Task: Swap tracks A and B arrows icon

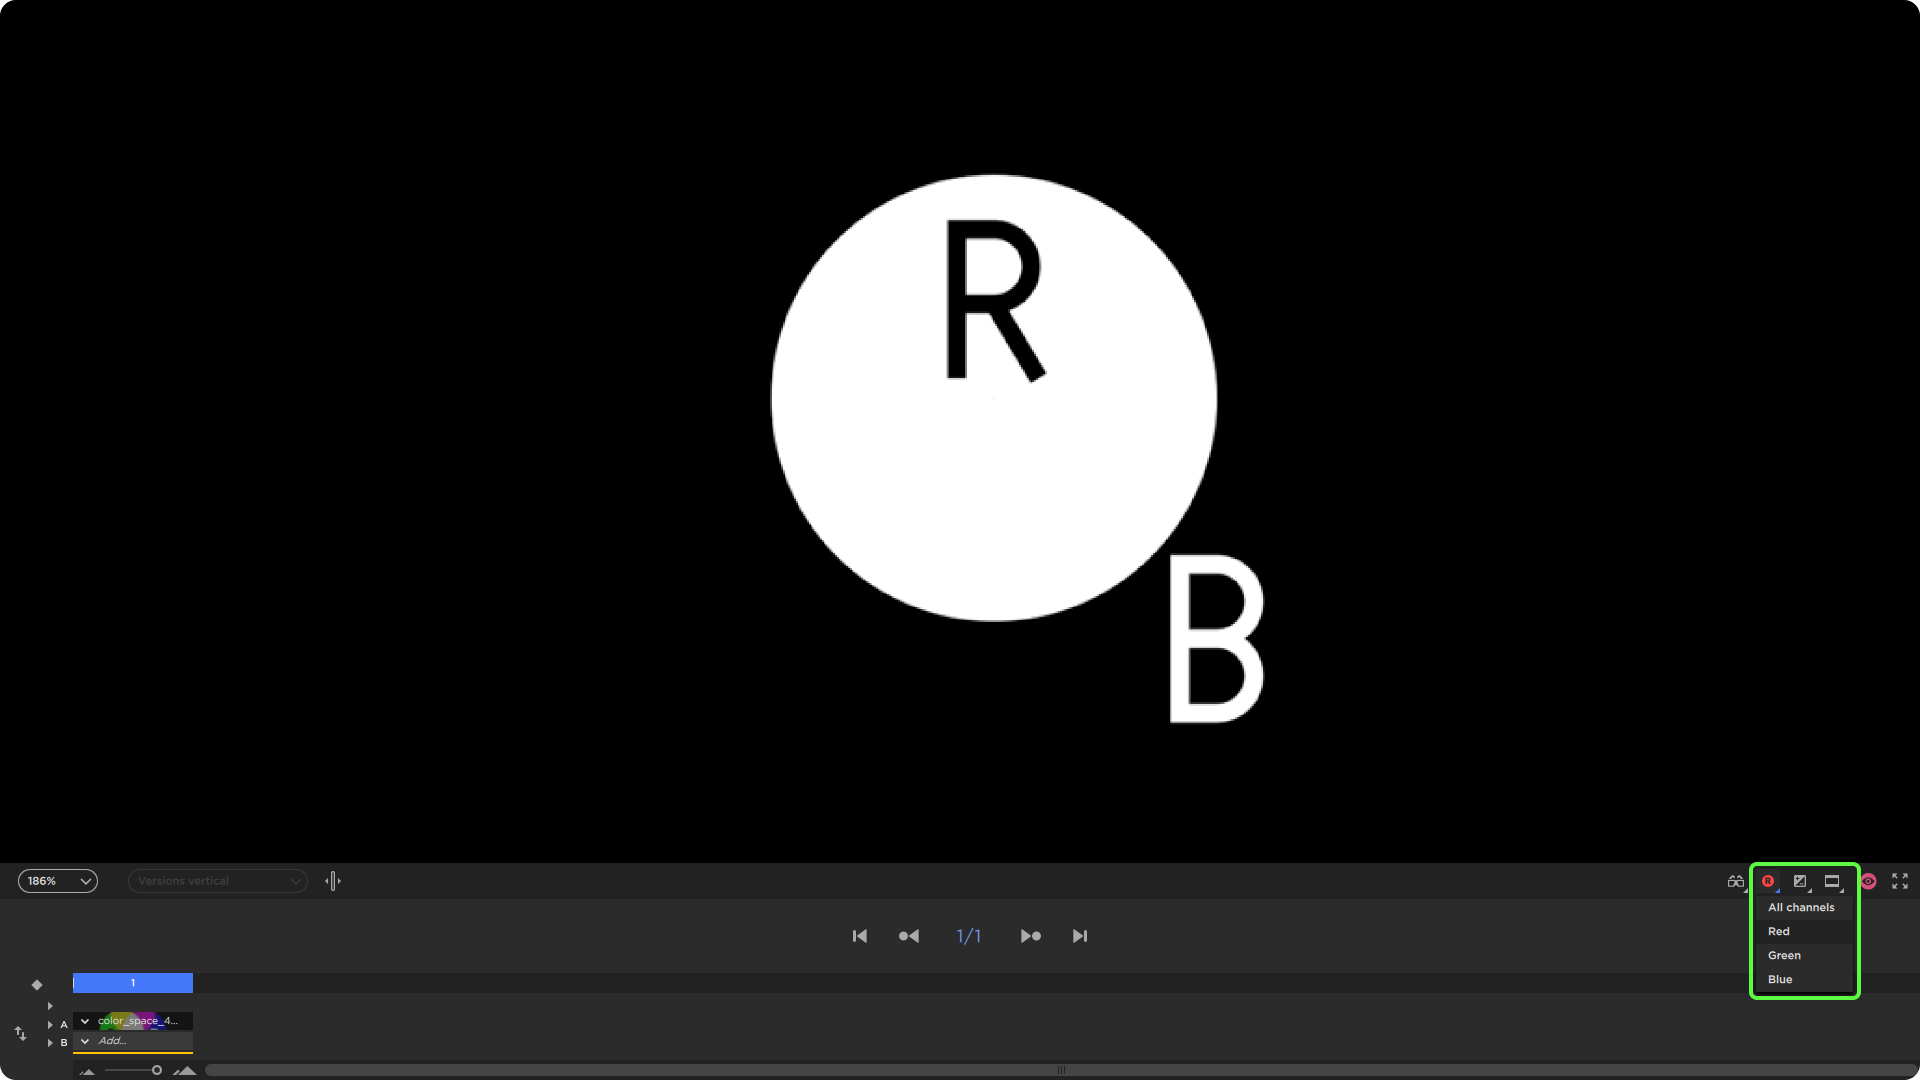Action: 20,1033
